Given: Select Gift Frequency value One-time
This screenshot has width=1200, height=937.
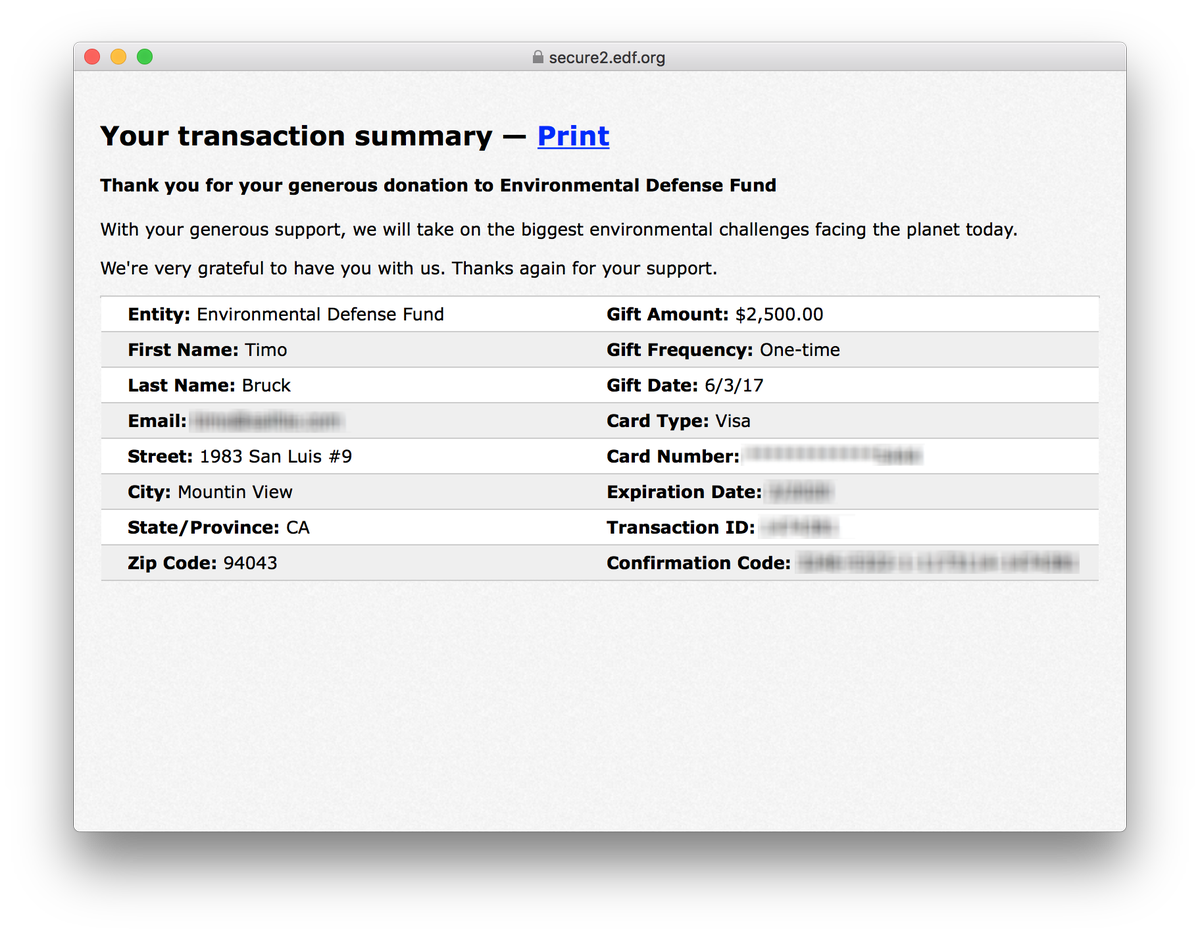Looking at the screenshot, I should click(800, 350).
